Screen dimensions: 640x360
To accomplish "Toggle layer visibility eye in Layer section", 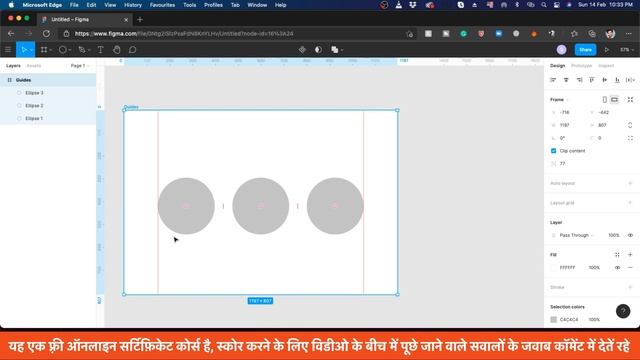I will click(x=630, y=236).
